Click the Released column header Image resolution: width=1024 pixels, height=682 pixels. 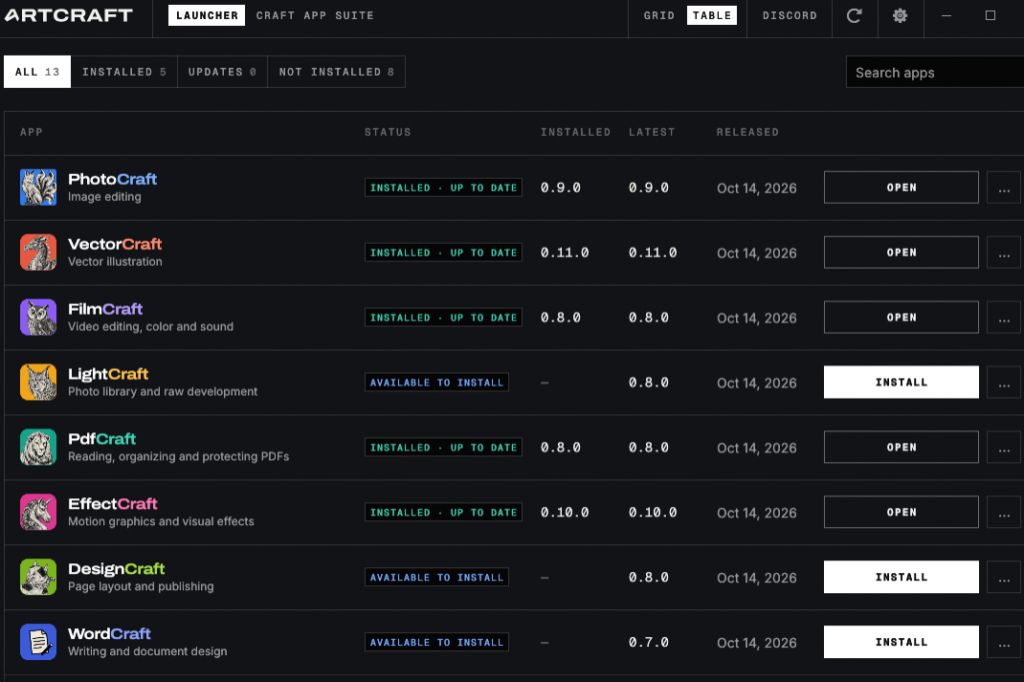pyautogui.click(x=748, y=132)
